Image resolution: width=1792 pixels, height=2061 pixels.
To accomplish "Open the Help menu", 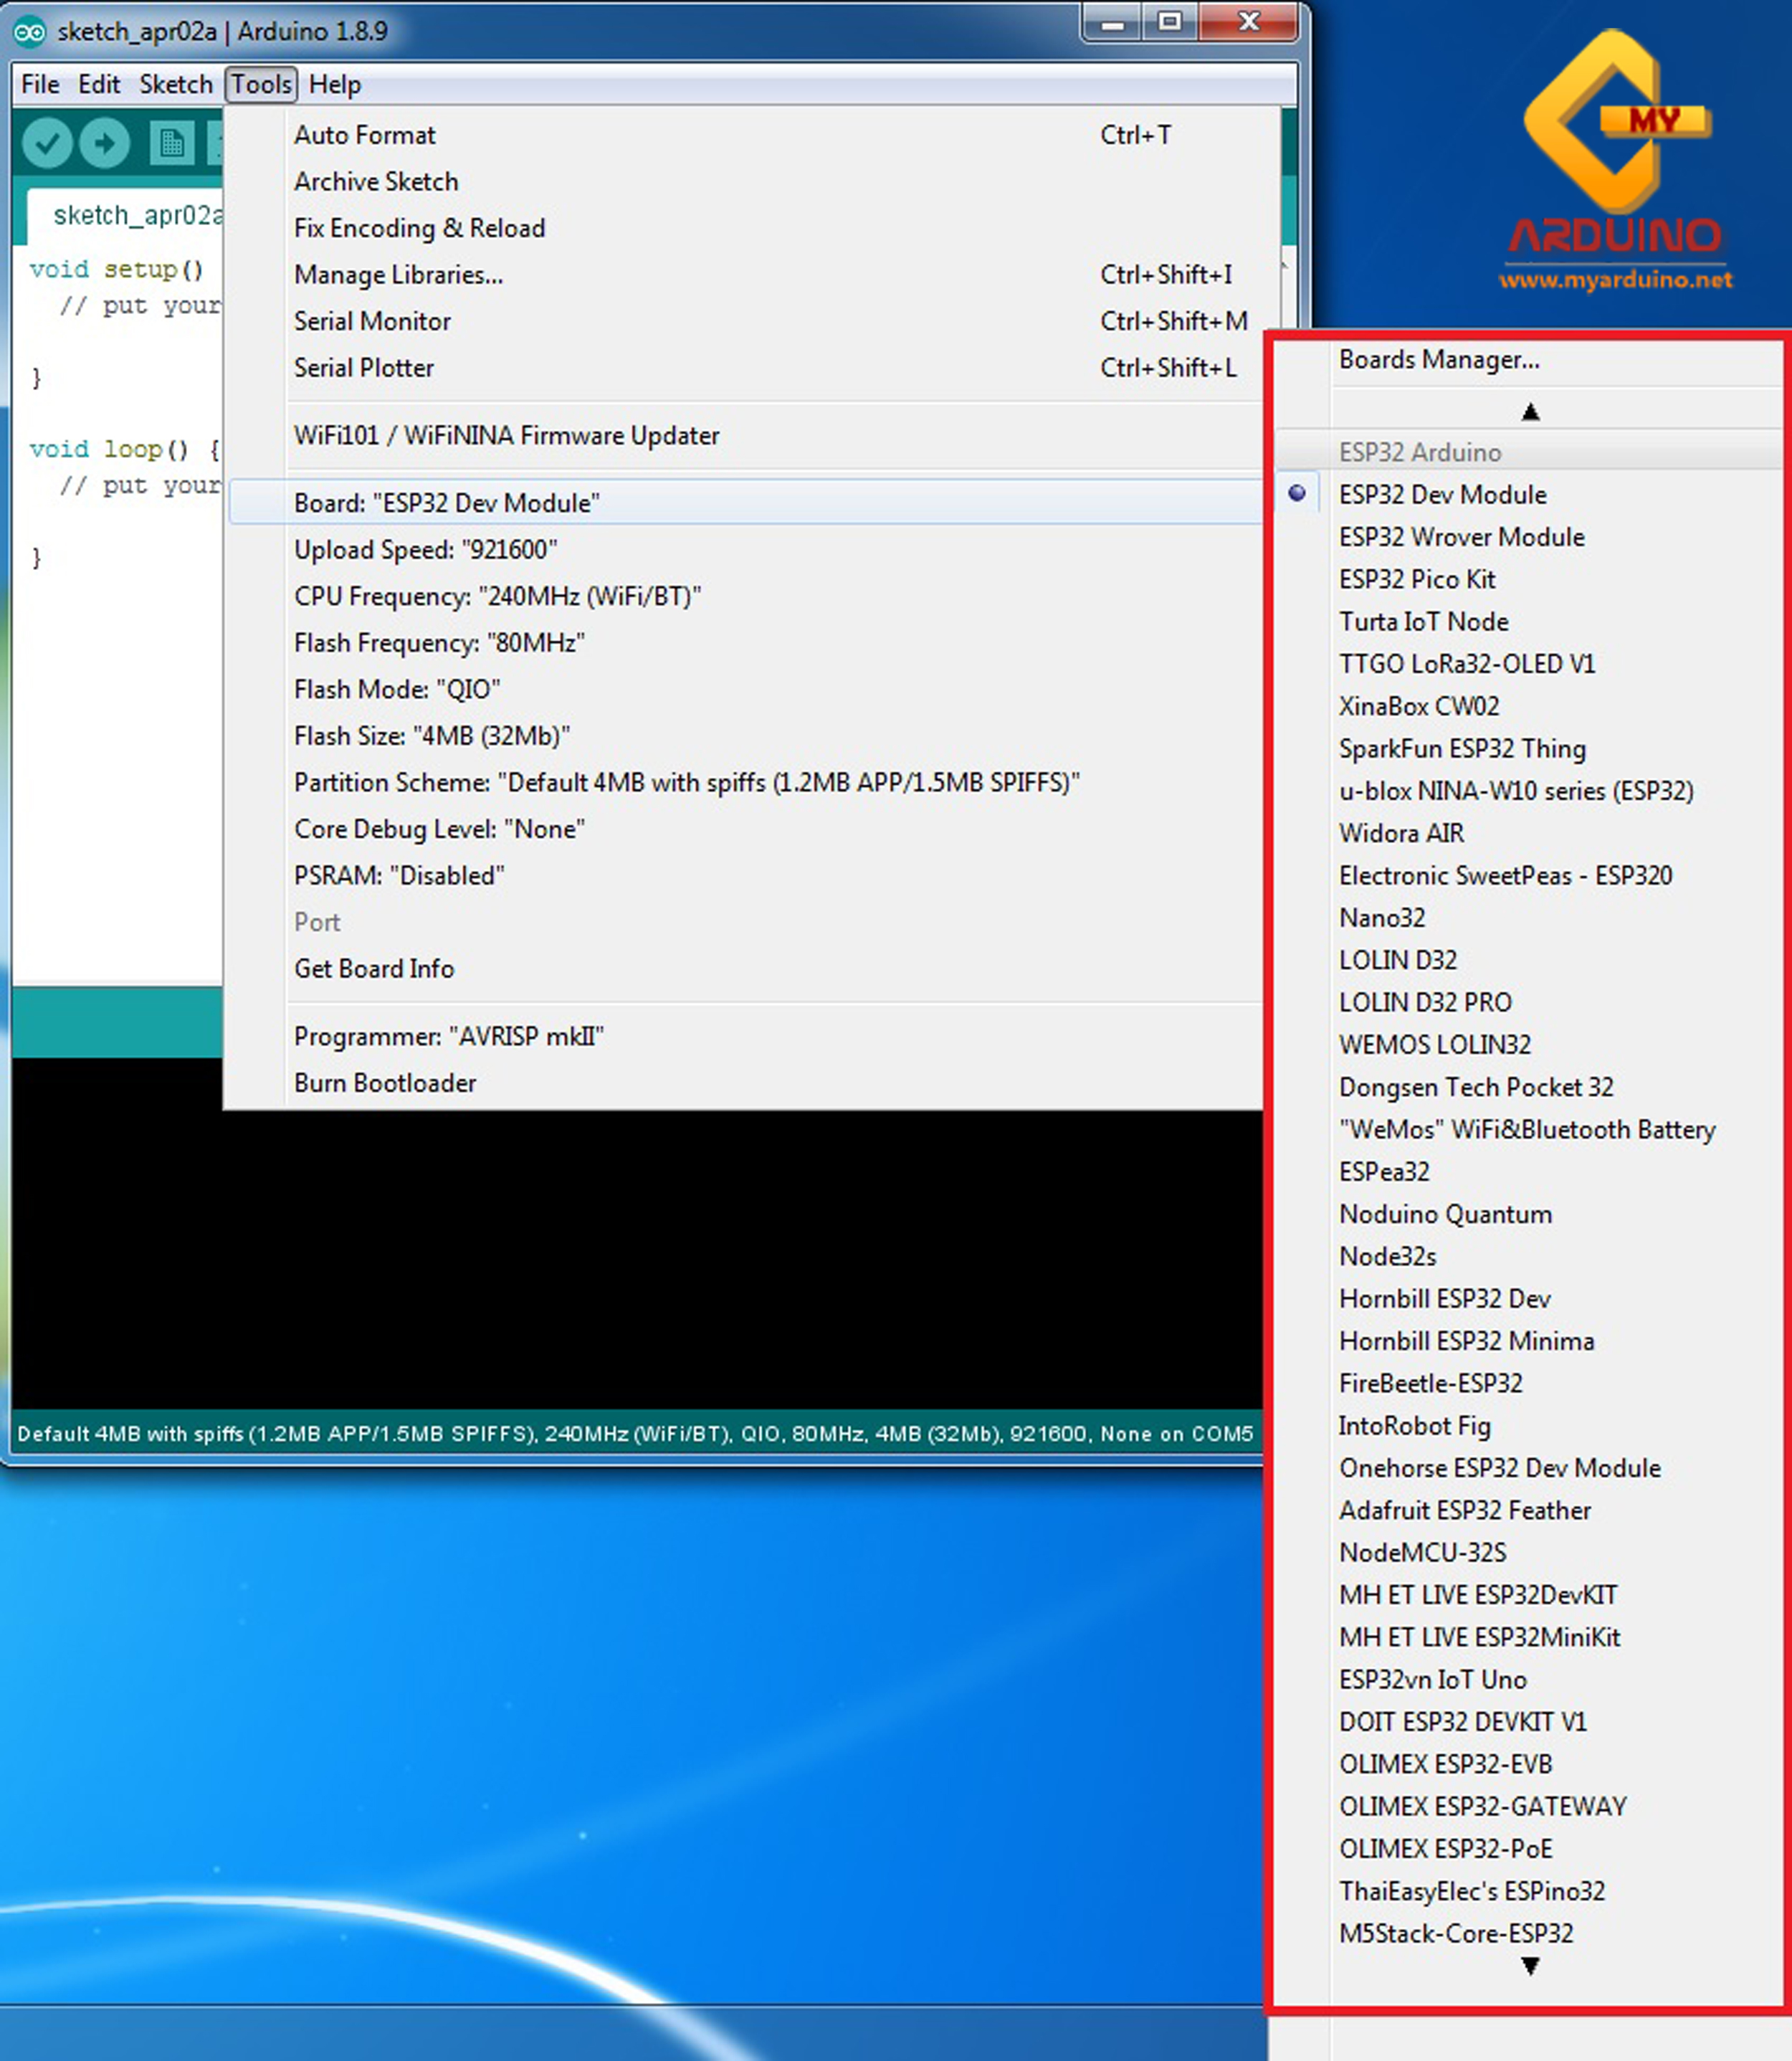I will pyautogui.click(x=334, y=84).
